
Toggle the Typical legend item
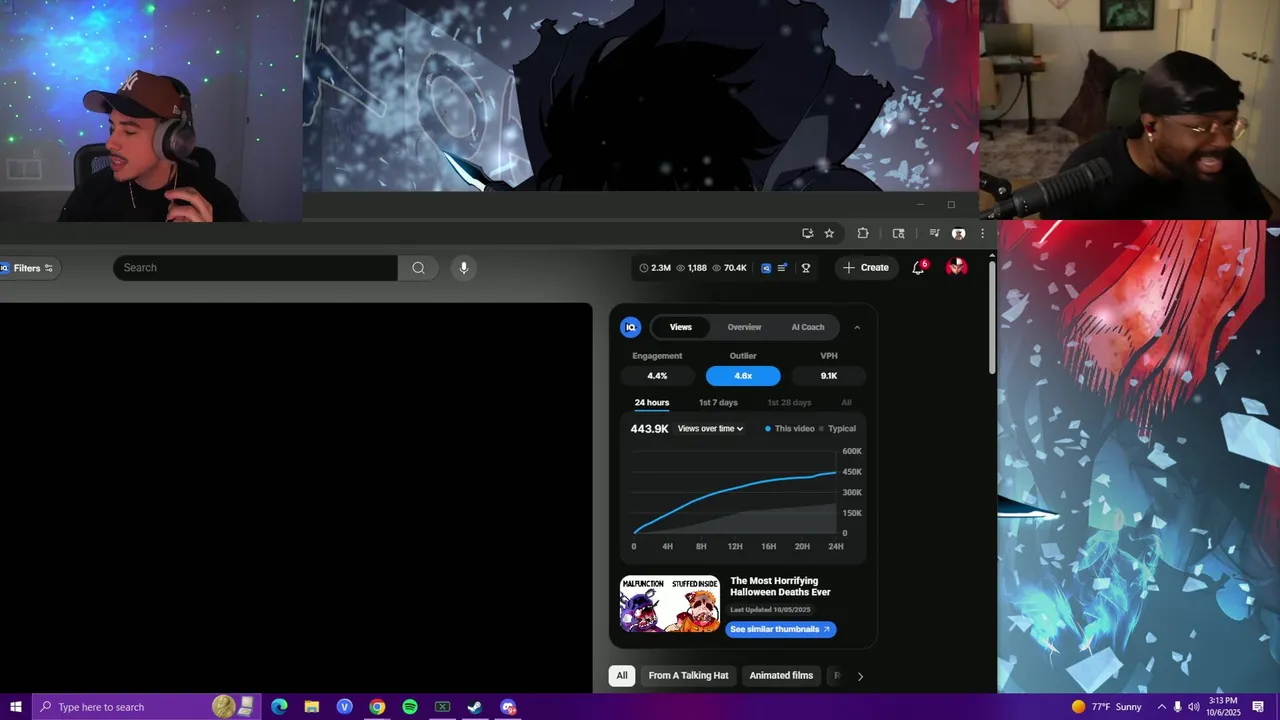(x=838, y=429)
